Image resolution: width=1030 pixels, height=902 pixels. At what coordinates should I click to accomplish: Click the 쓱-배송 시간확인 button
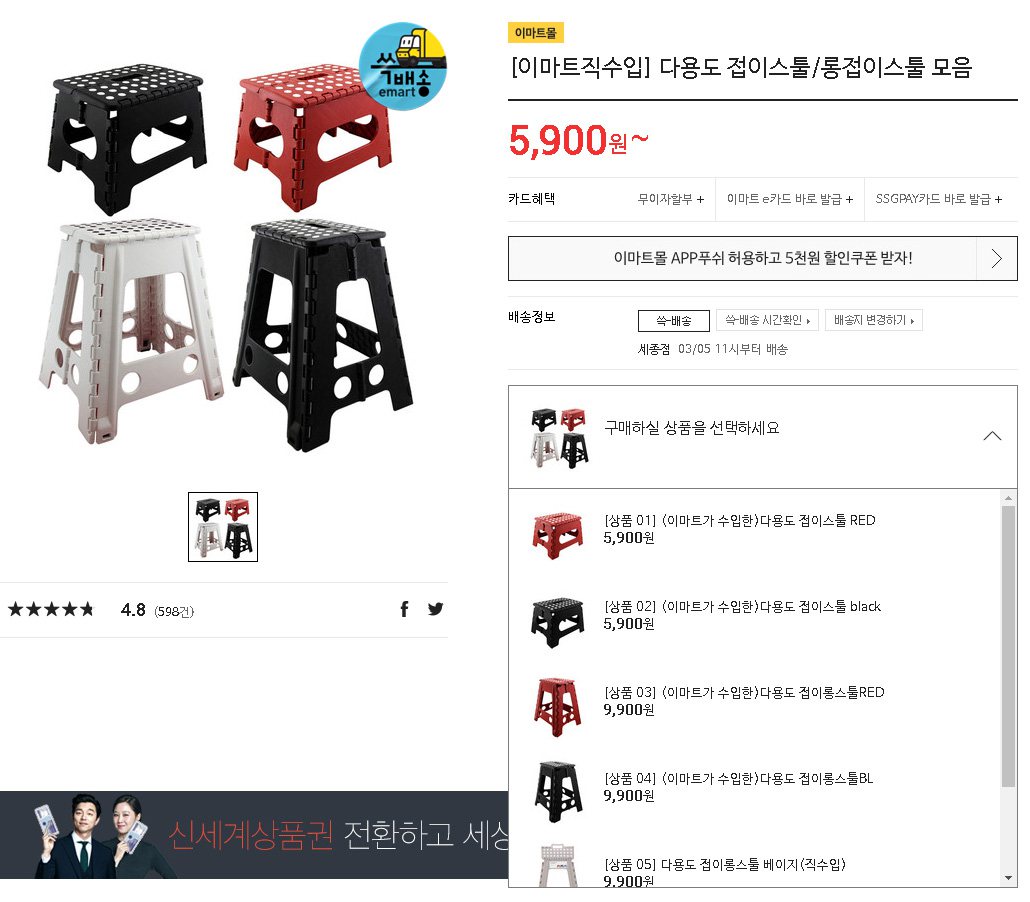coord(767,320)
